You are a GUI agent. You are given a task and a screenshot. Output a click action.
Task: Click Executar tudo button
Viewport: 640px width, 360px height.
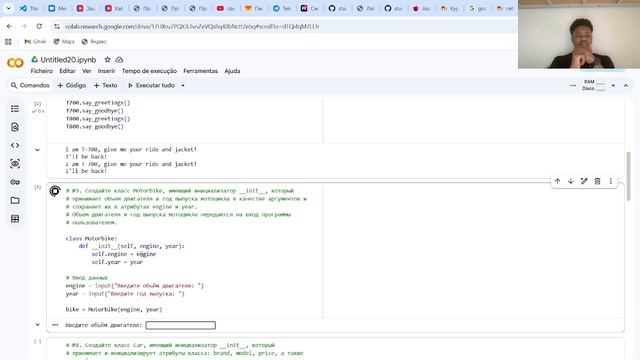[151, 86]
